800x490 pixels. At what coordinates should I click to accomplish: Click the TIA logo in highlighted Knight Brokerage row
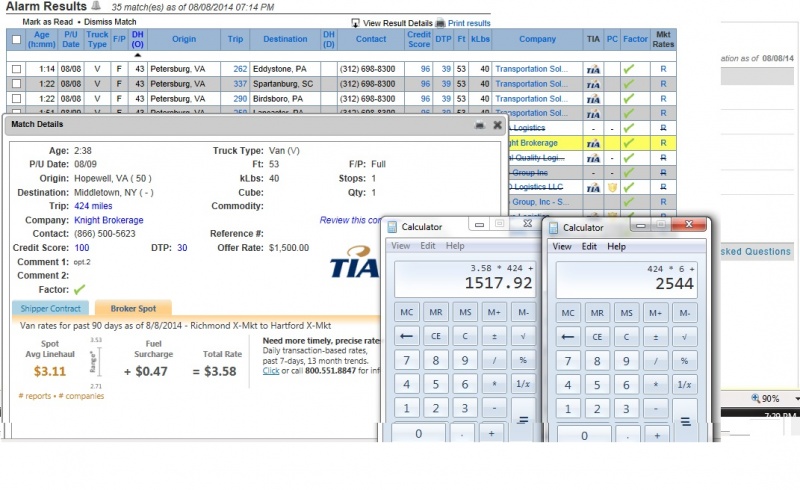(593, 143)
